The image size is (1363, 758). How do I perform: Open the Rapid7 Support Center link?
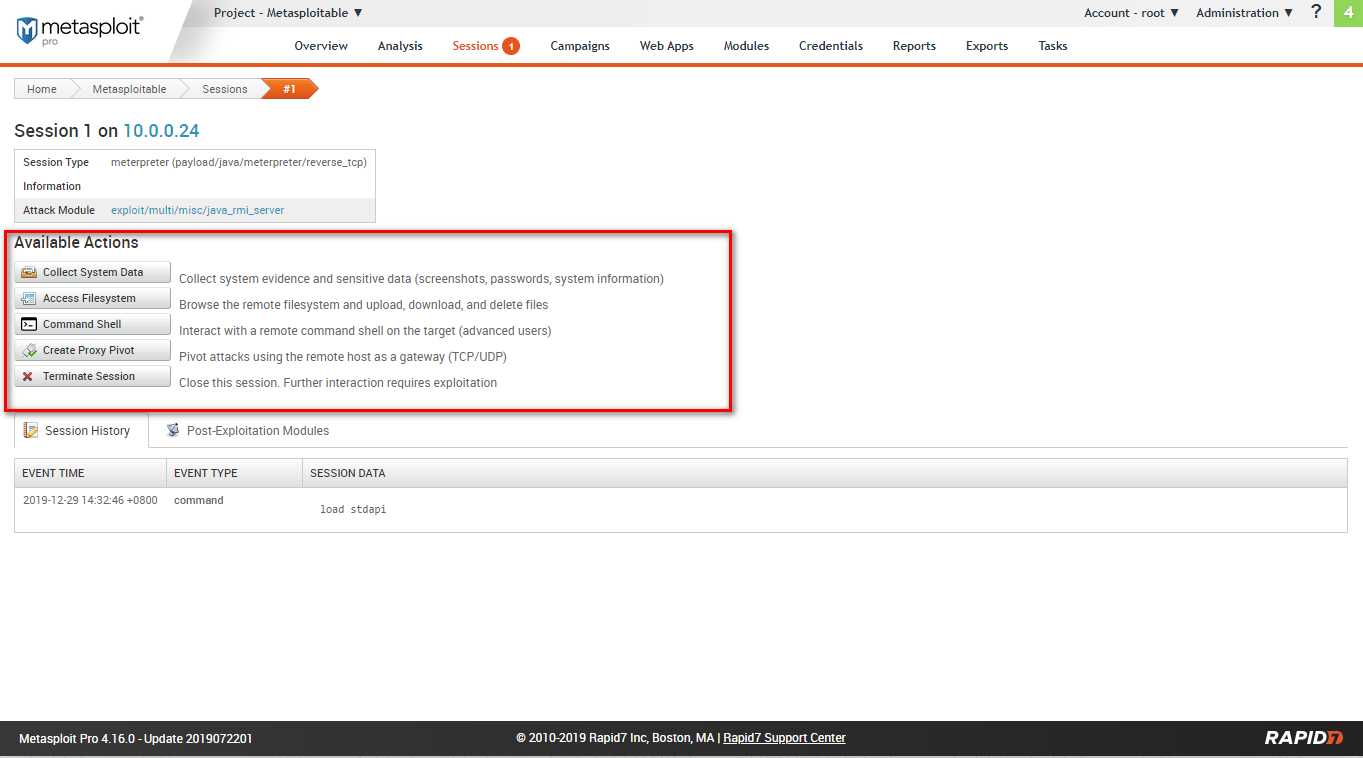click(784, 738)
